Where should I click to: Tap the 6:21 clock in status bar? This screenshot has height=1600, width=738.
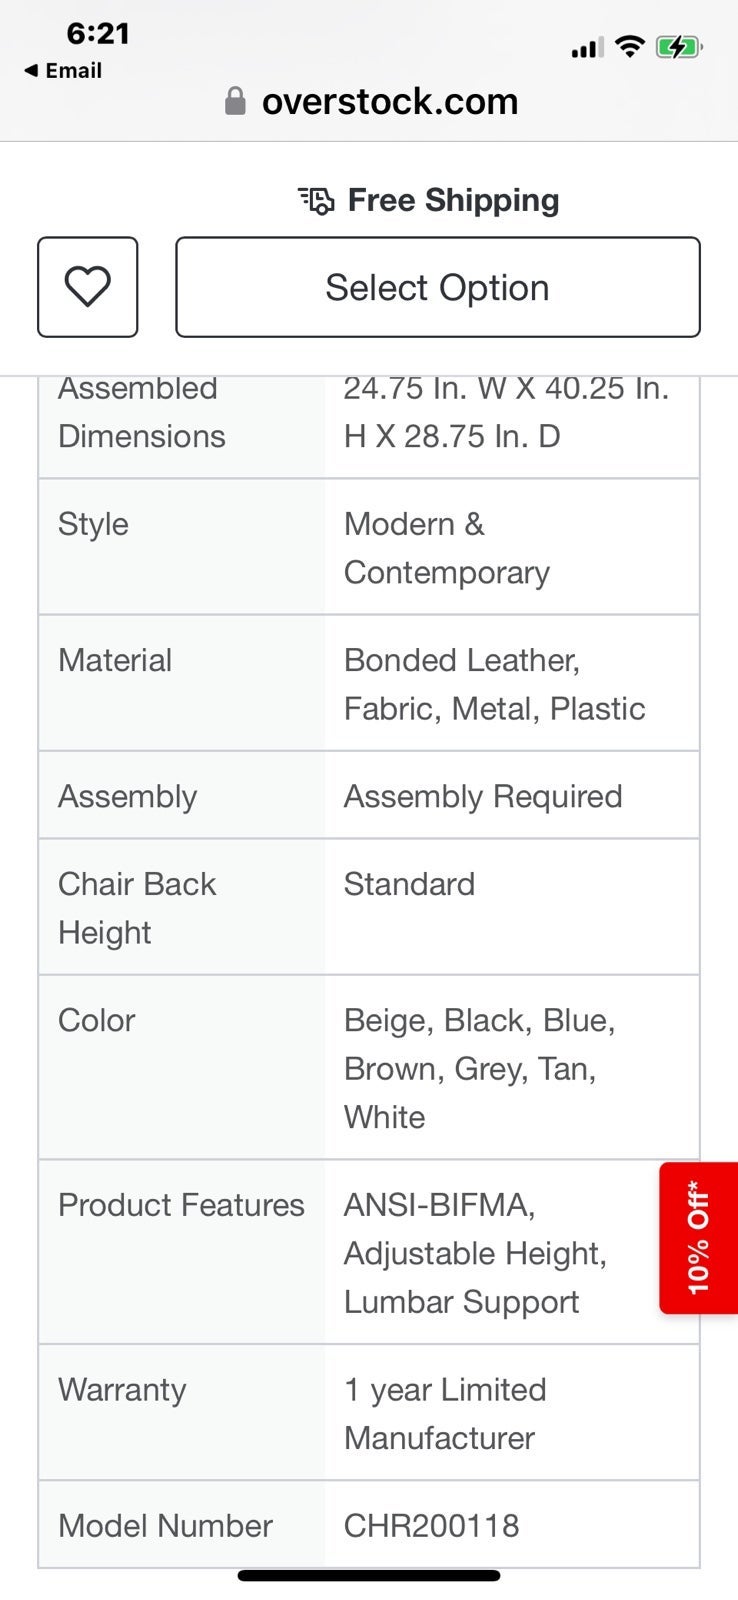pos(98,33)
